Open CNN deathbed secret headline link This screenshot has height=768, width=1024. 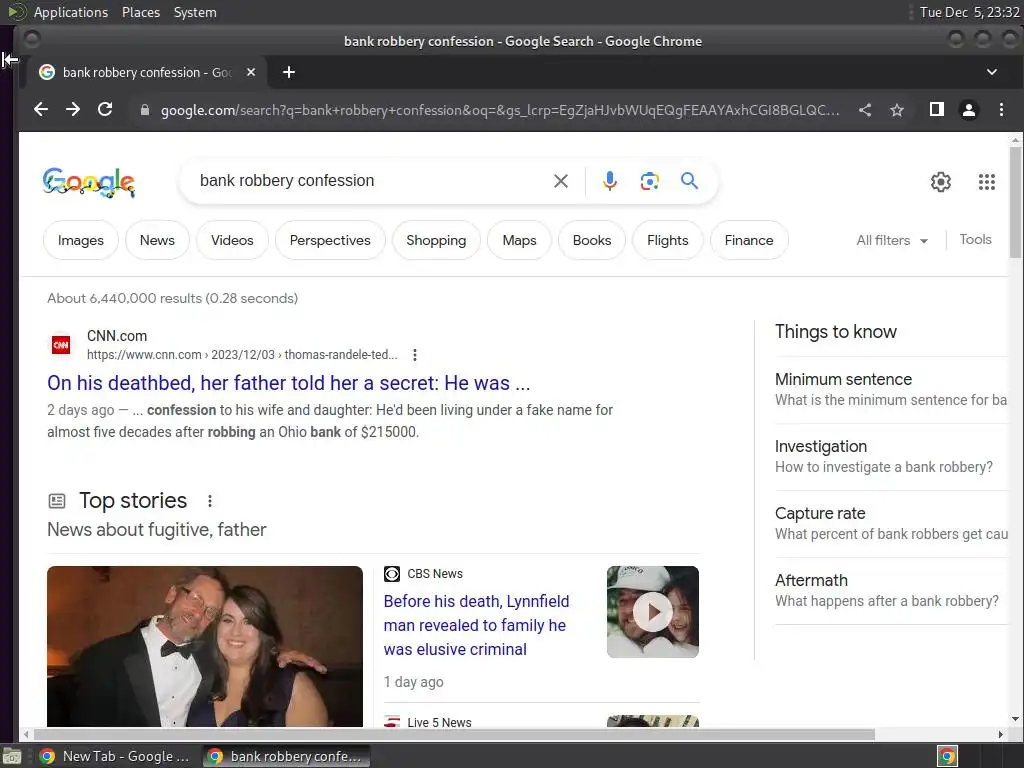click(x=289, y=383)
